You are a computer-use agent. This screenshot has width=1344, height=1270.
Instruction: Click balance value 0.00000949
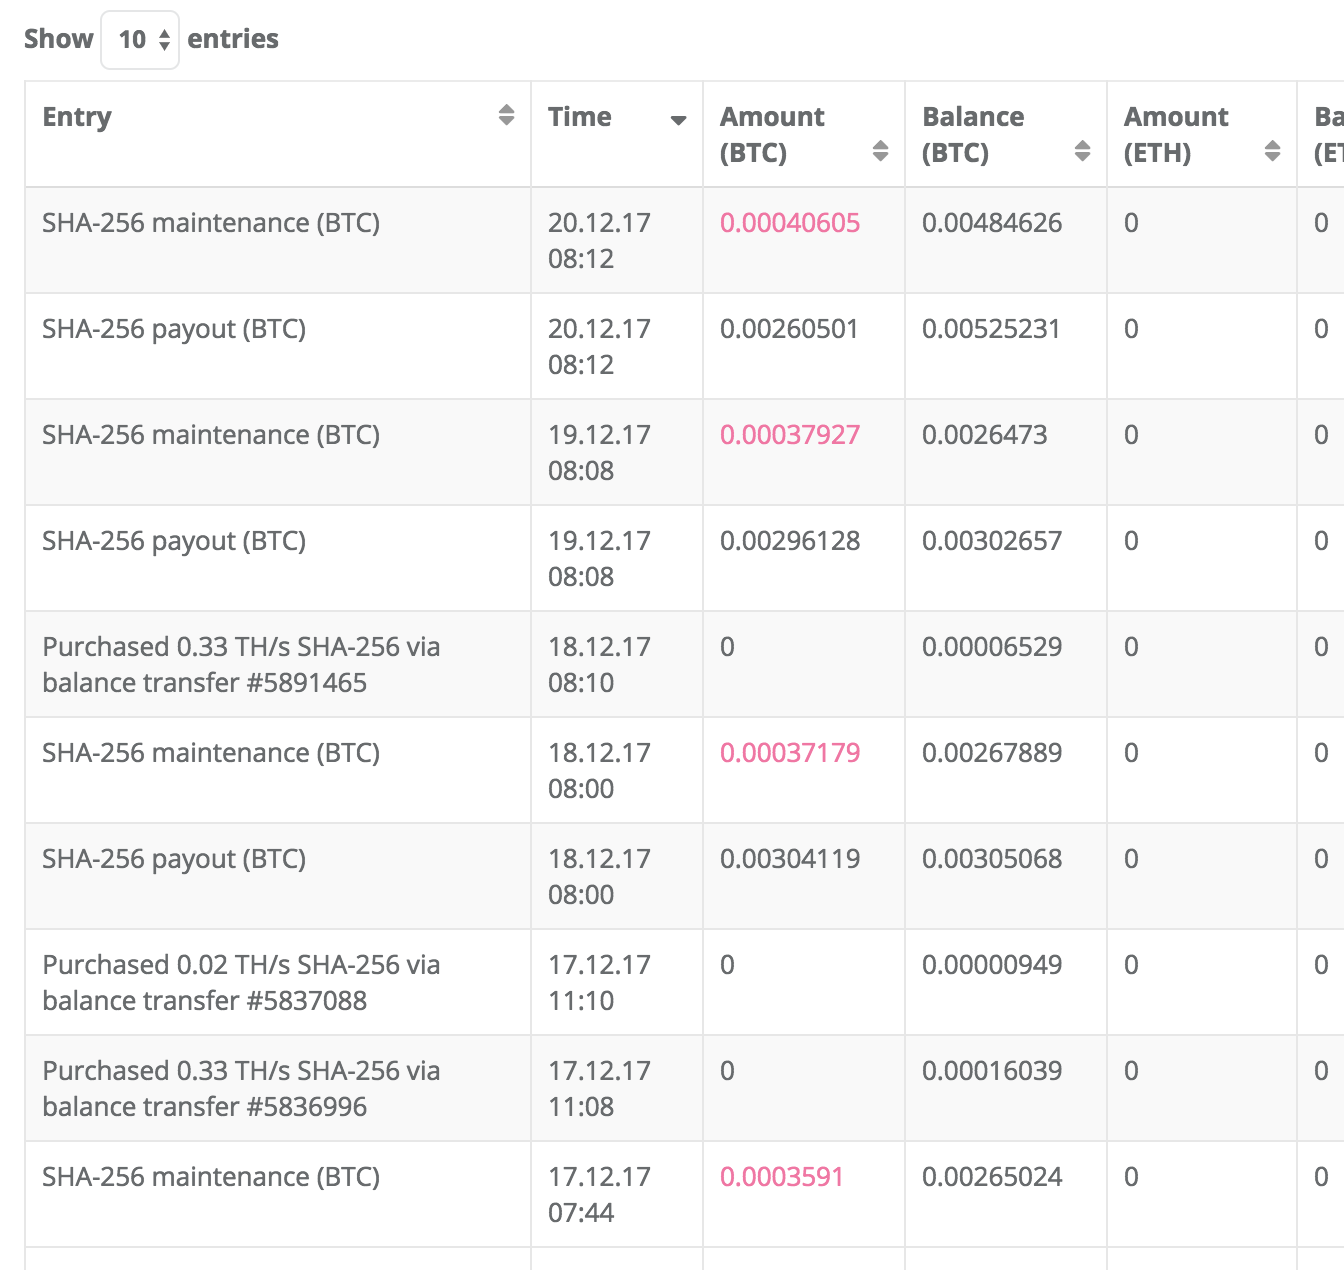[x=992, y=965]
